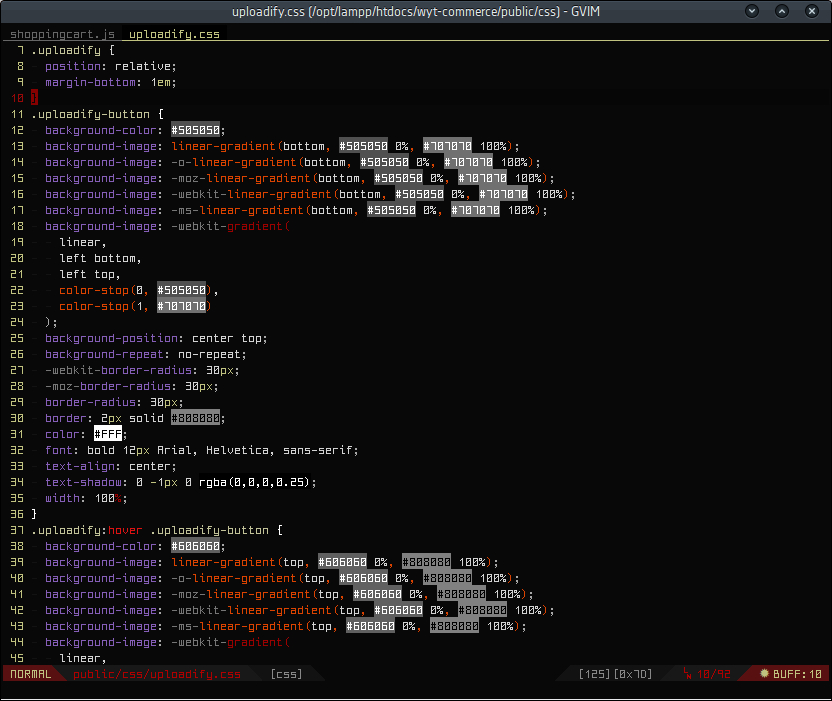
Task: Click line number 45
Action: pyautogui.click(x=17, y=658)
